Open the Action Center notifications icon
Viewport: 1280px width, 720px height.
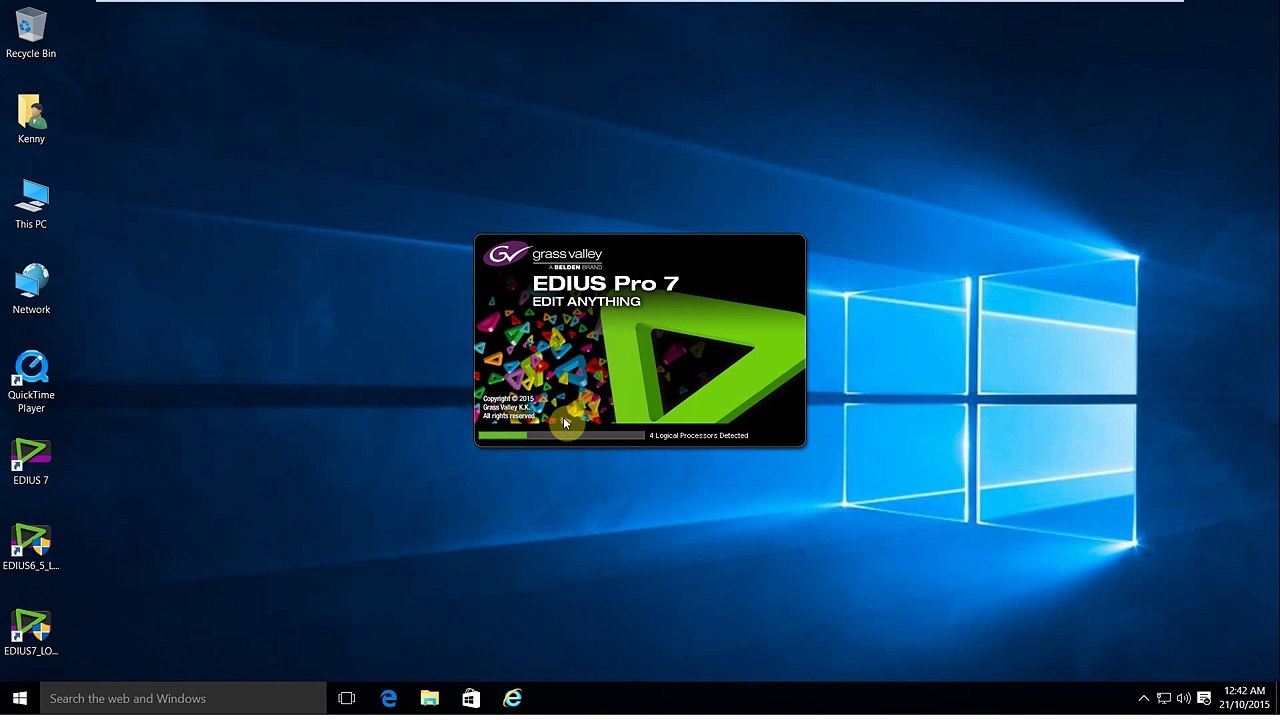pyautogui.click(x=1204, y=698)
